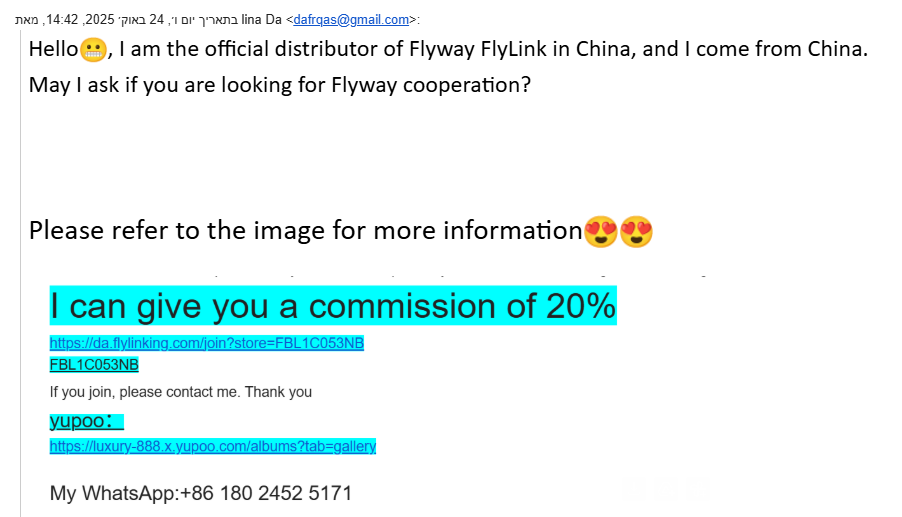Open the dafrqas@gmail.com sender address

coord(351,19)
